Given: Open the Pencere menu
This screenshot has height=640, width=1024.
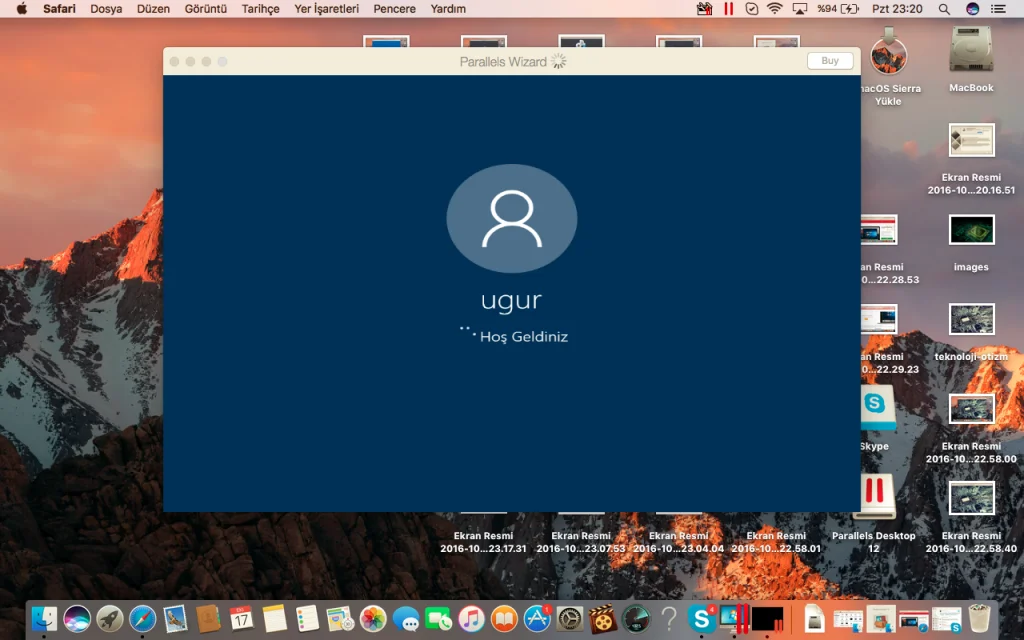Looking at the screenshot, I should pos(394,9).
